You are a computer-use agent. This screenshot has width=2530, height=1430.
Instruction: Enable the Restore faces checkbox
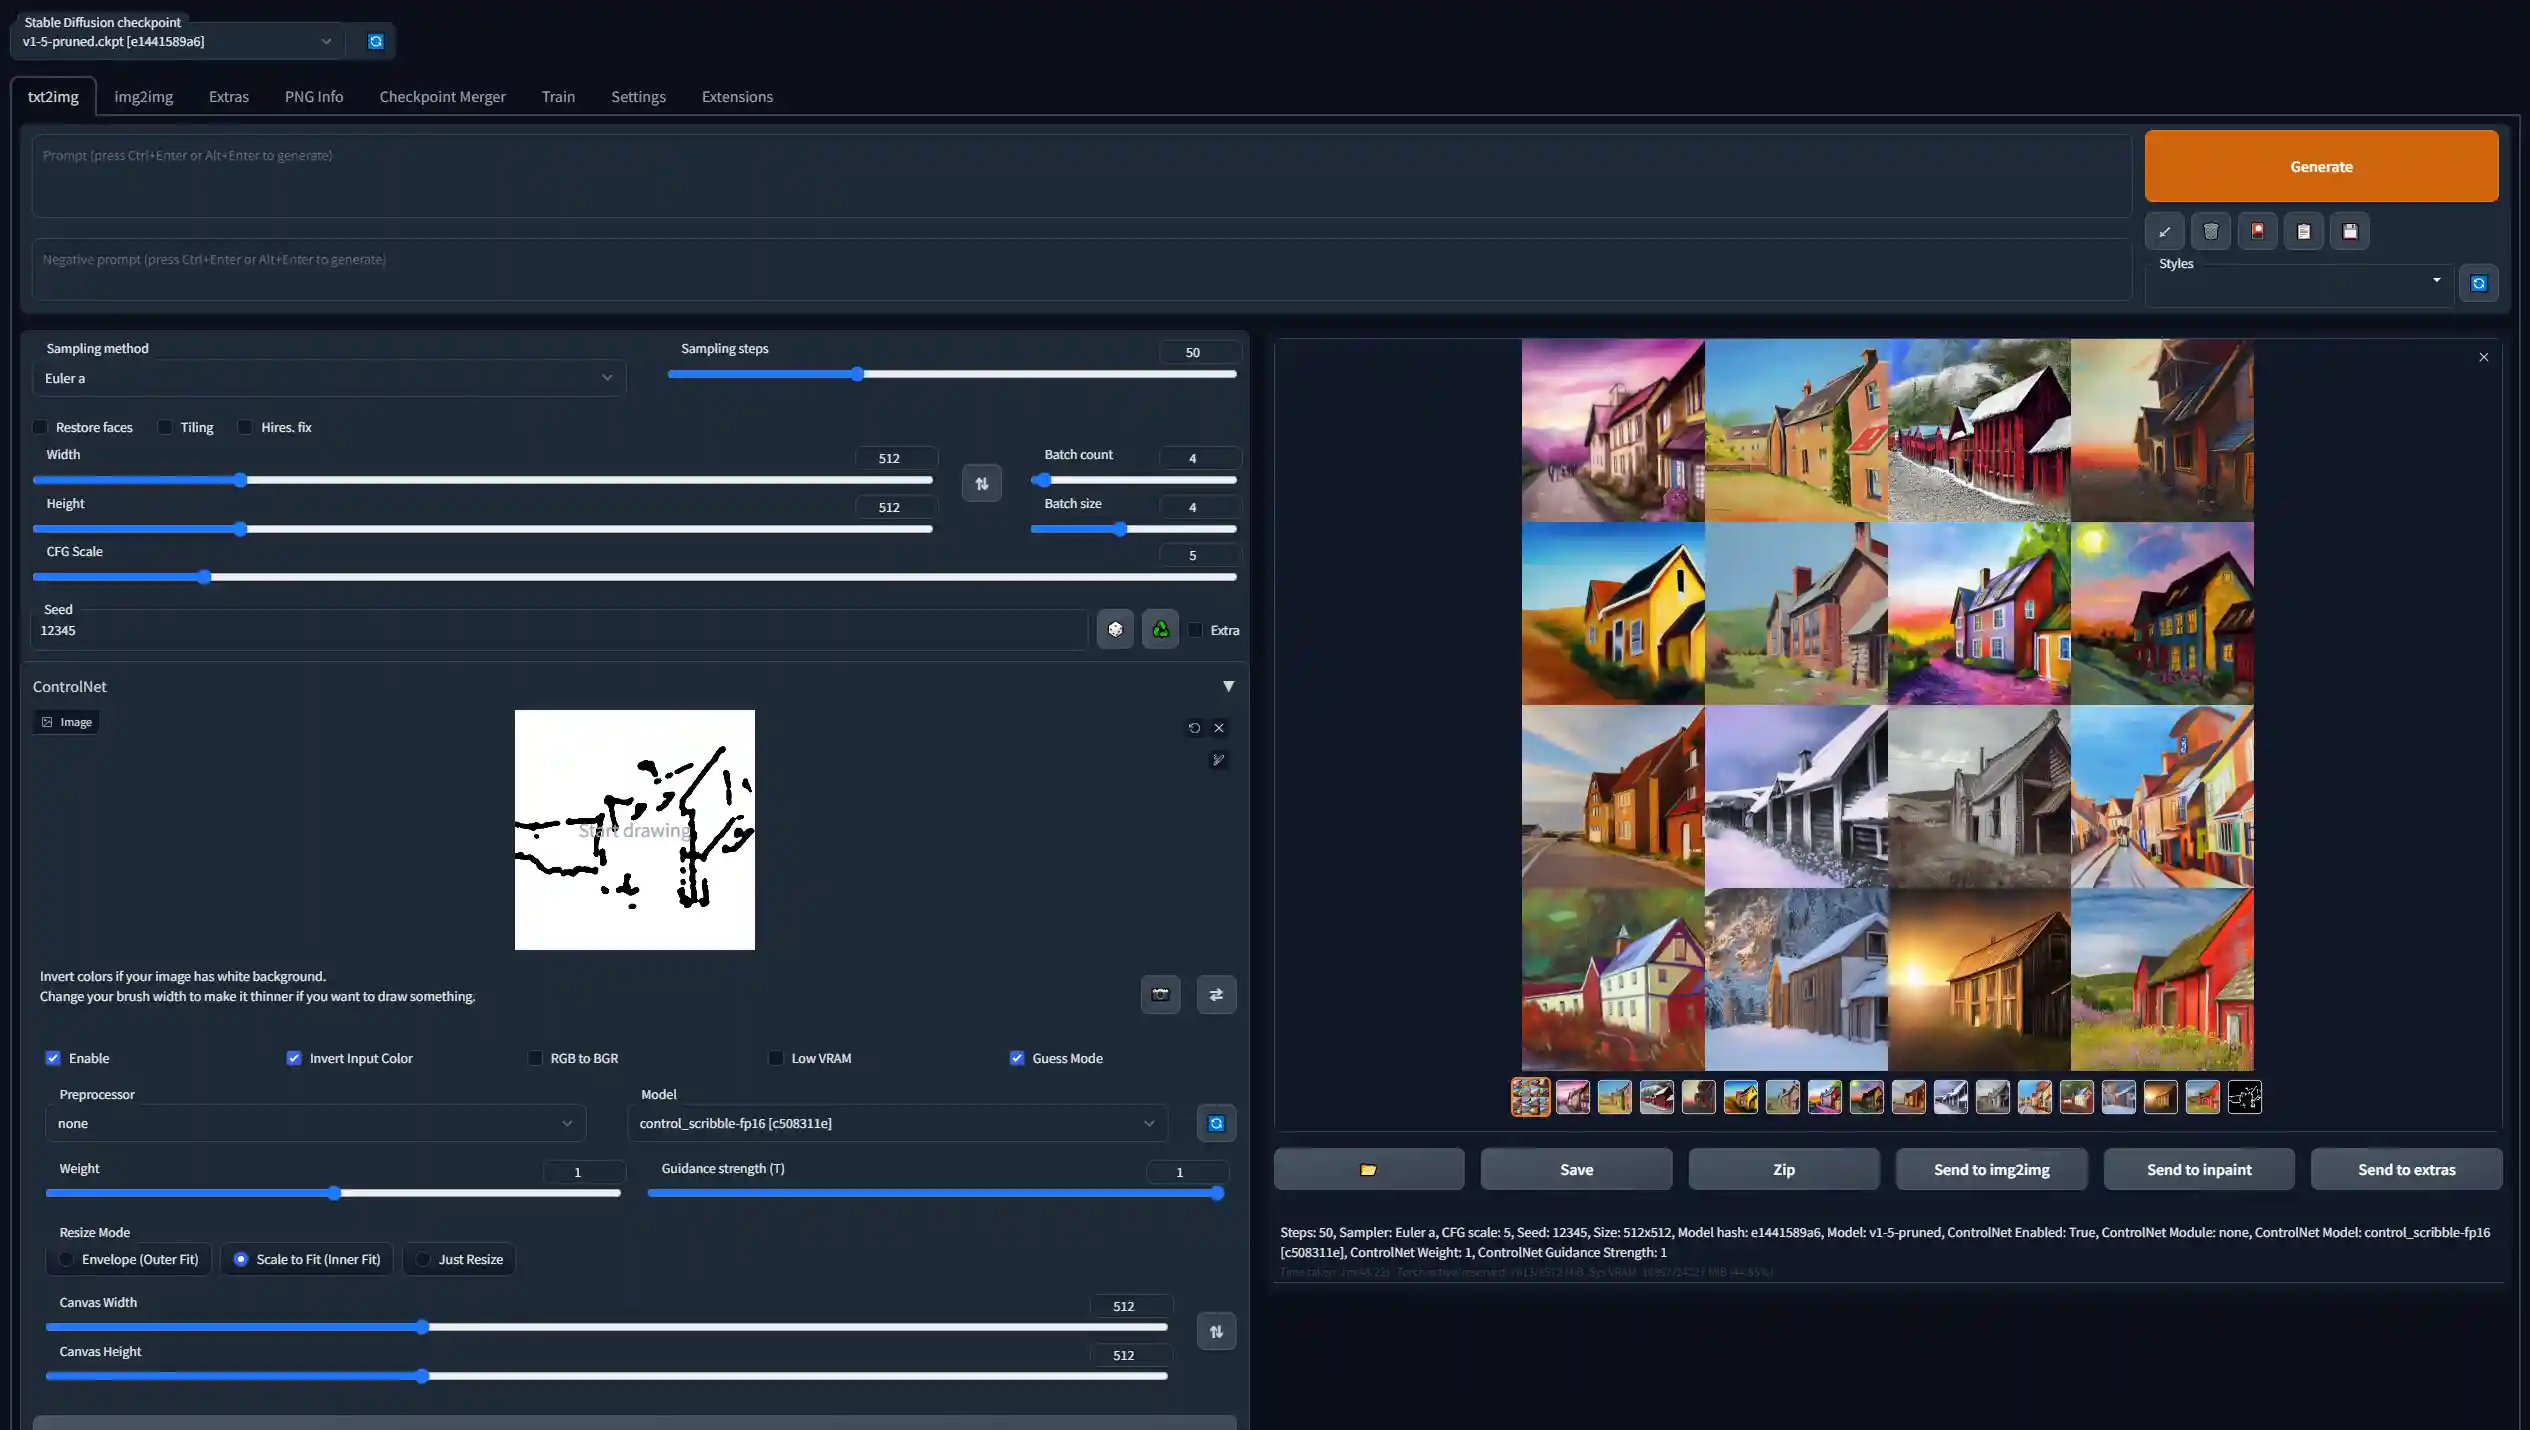pos(41,427)
